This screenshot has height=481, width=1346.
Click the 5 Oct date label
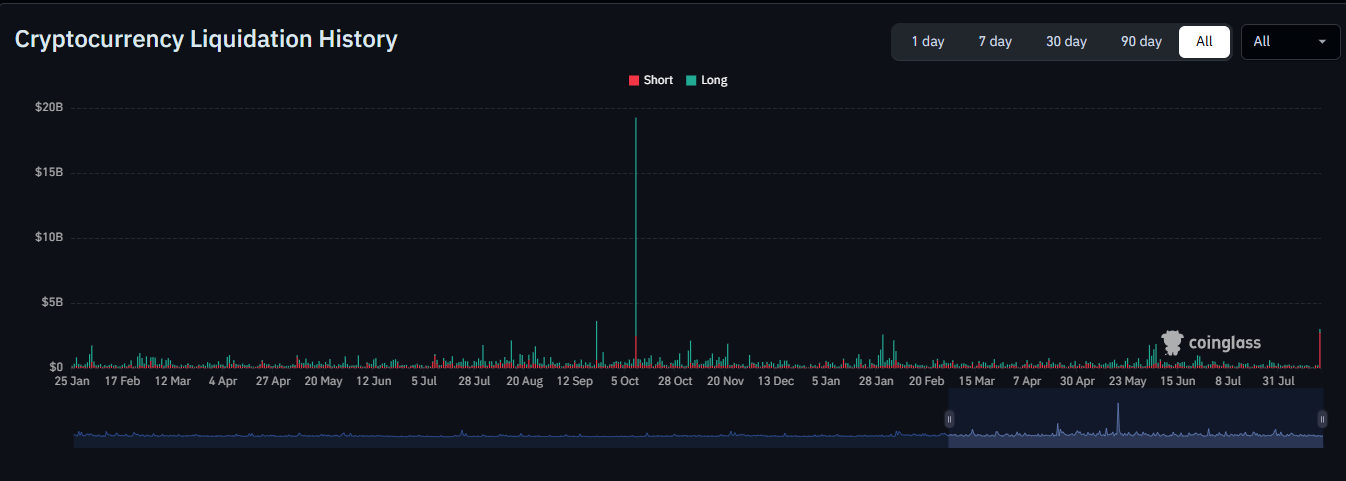tap(625, 381)
